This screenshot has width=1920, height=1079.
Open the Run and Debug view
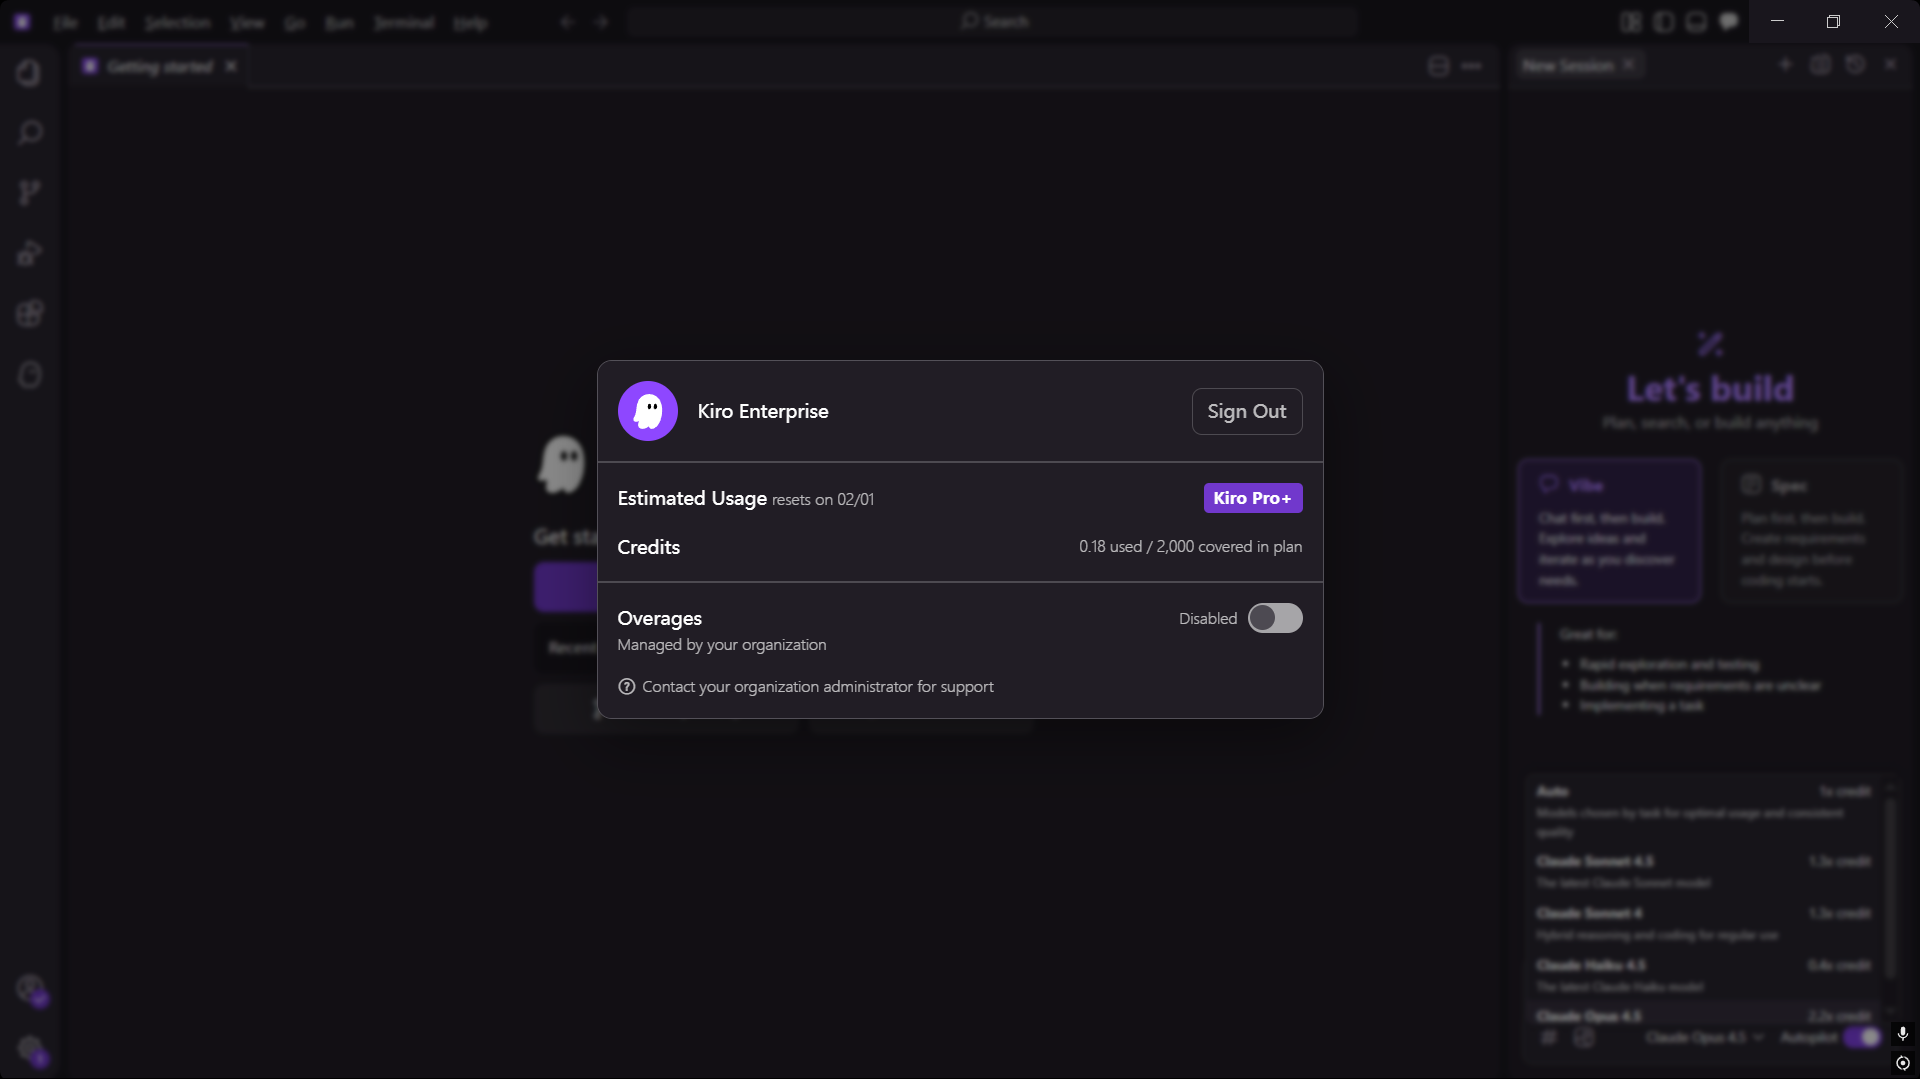coord(29,253)
